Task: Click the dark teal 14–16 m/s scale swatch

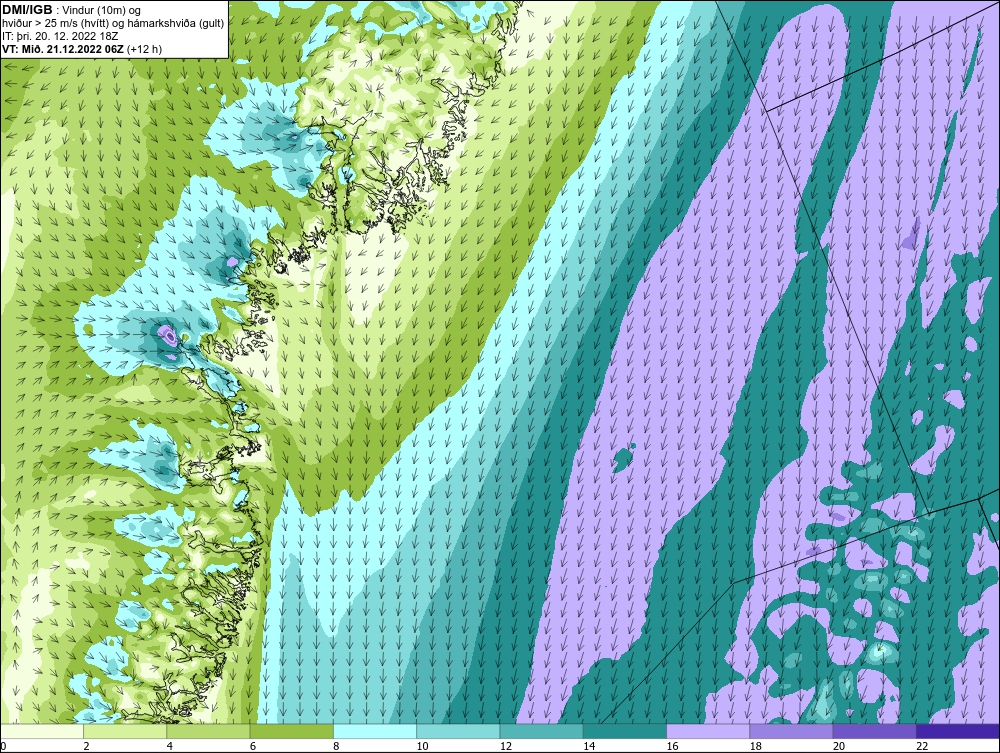Action: click(624, 731)
